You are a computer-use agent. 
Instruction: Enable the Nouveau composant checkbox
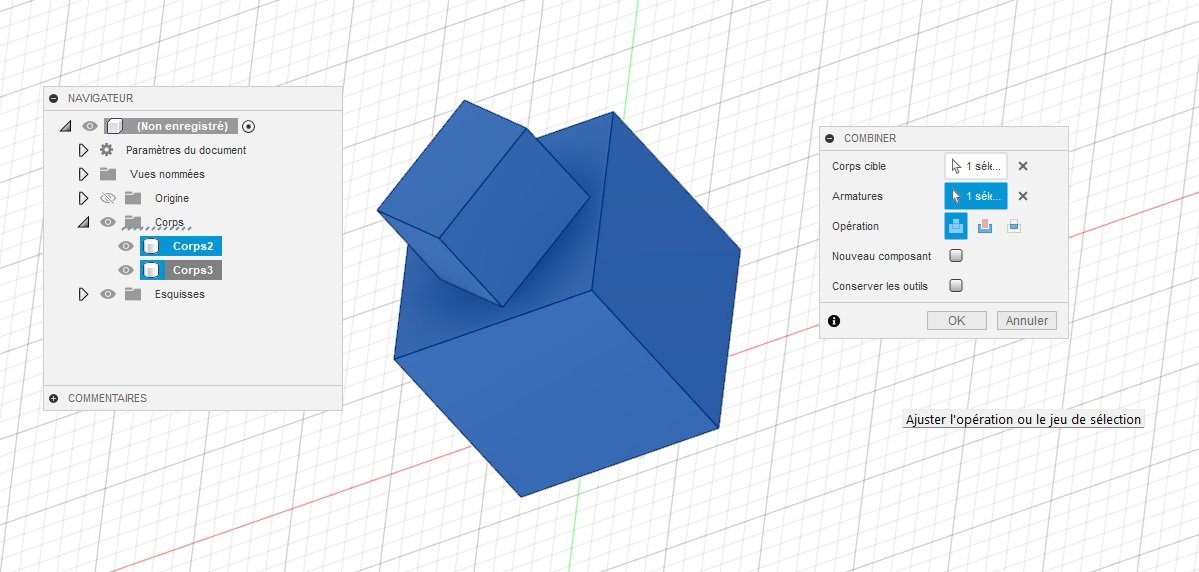pos(956,255)
